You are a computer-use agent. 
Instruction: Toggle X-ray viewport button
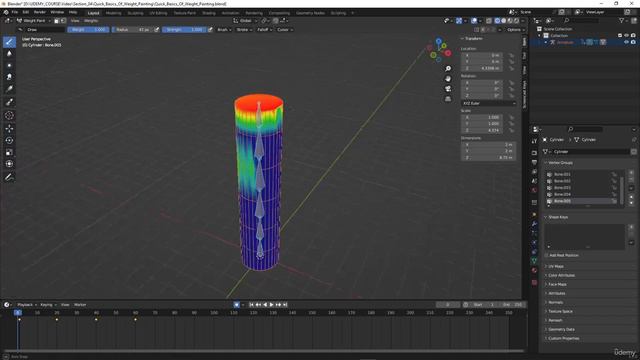tap(489, 20)
